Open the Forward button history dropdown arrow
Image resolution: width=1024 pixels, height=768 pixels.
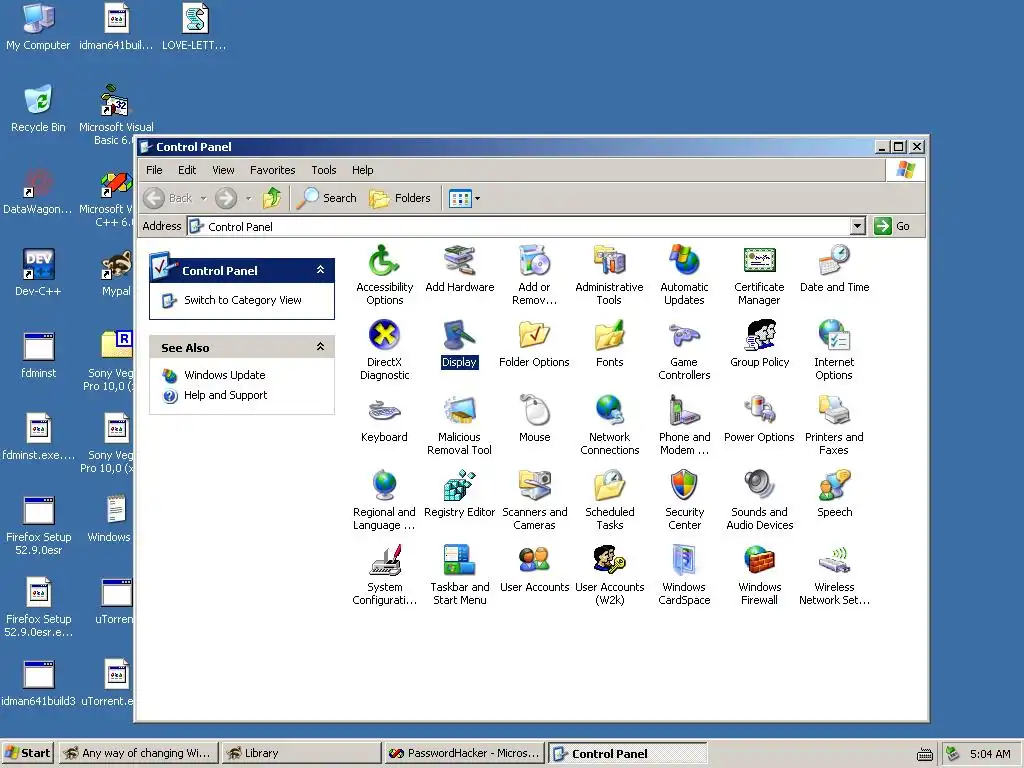tap(248, 198)
